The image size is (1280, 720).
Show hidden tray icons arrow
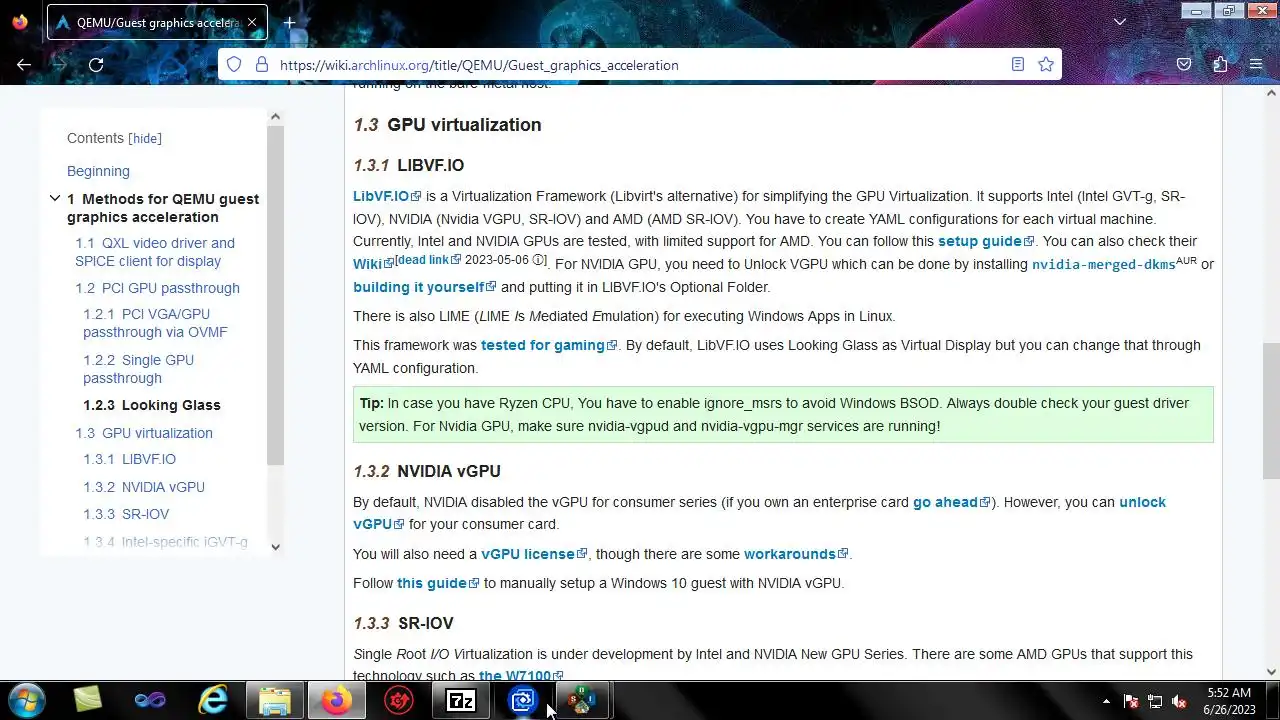[1106, 701]
